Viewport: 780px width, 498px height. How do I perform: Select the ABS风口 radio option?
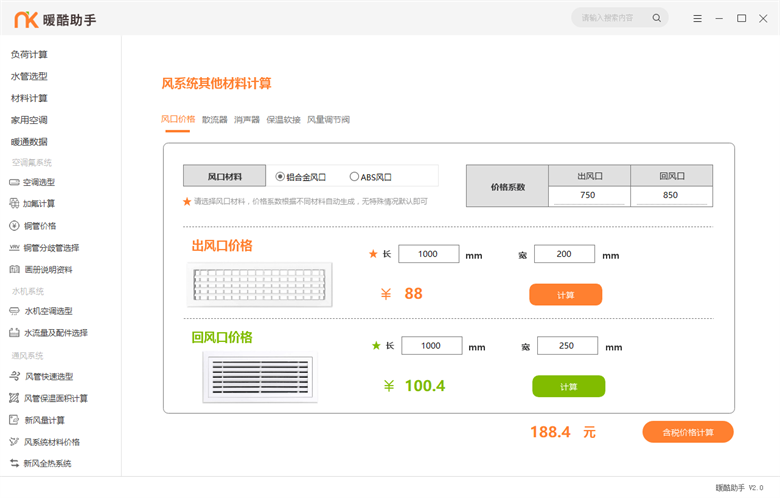(x=371, y=177)
